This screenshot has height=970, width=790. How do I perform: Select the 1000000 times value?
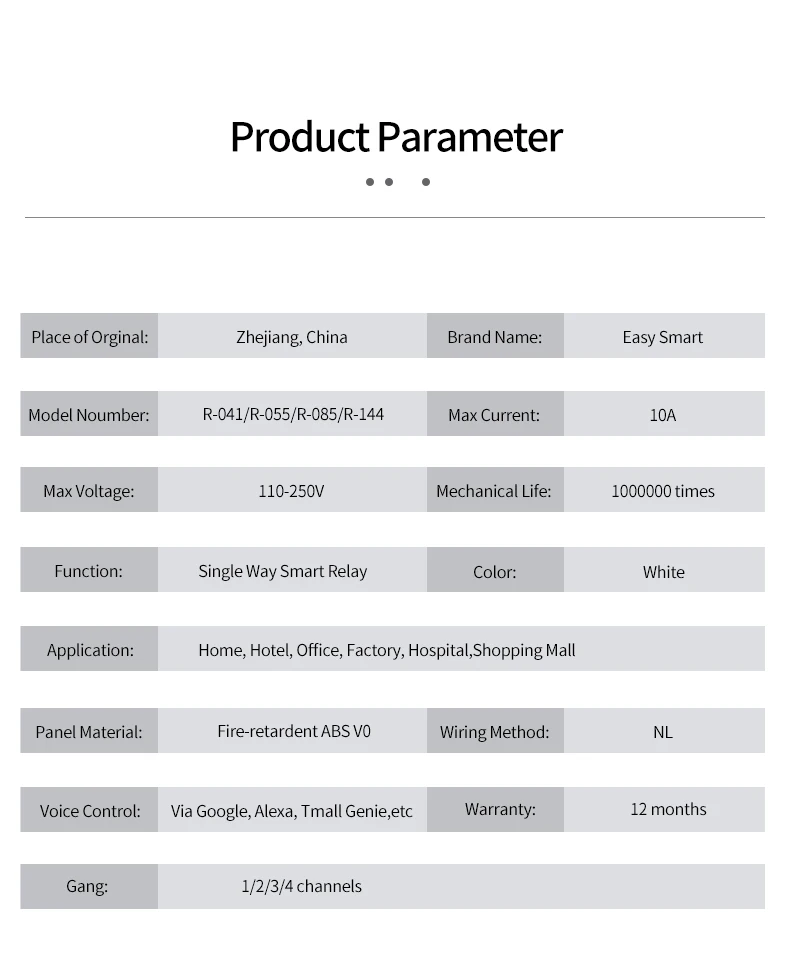[662, 491]
